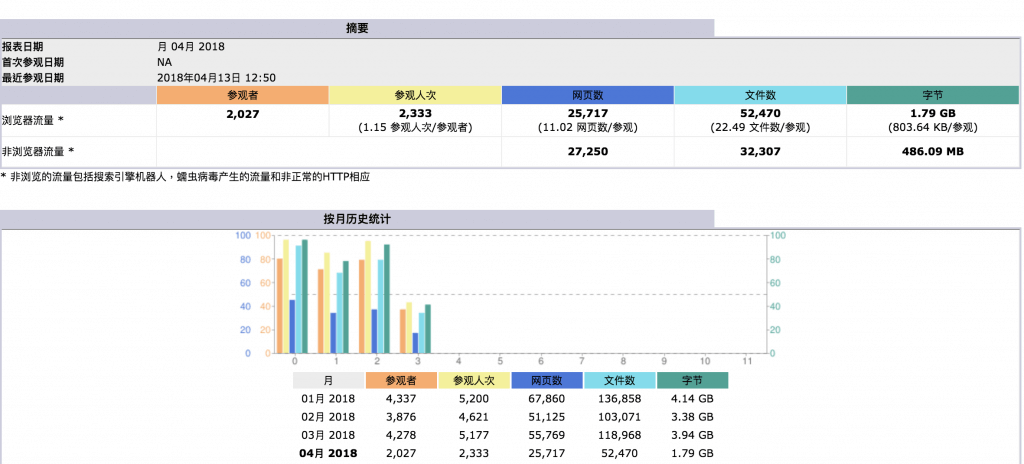Select the 02月 2018 row label

coord(328,417)
